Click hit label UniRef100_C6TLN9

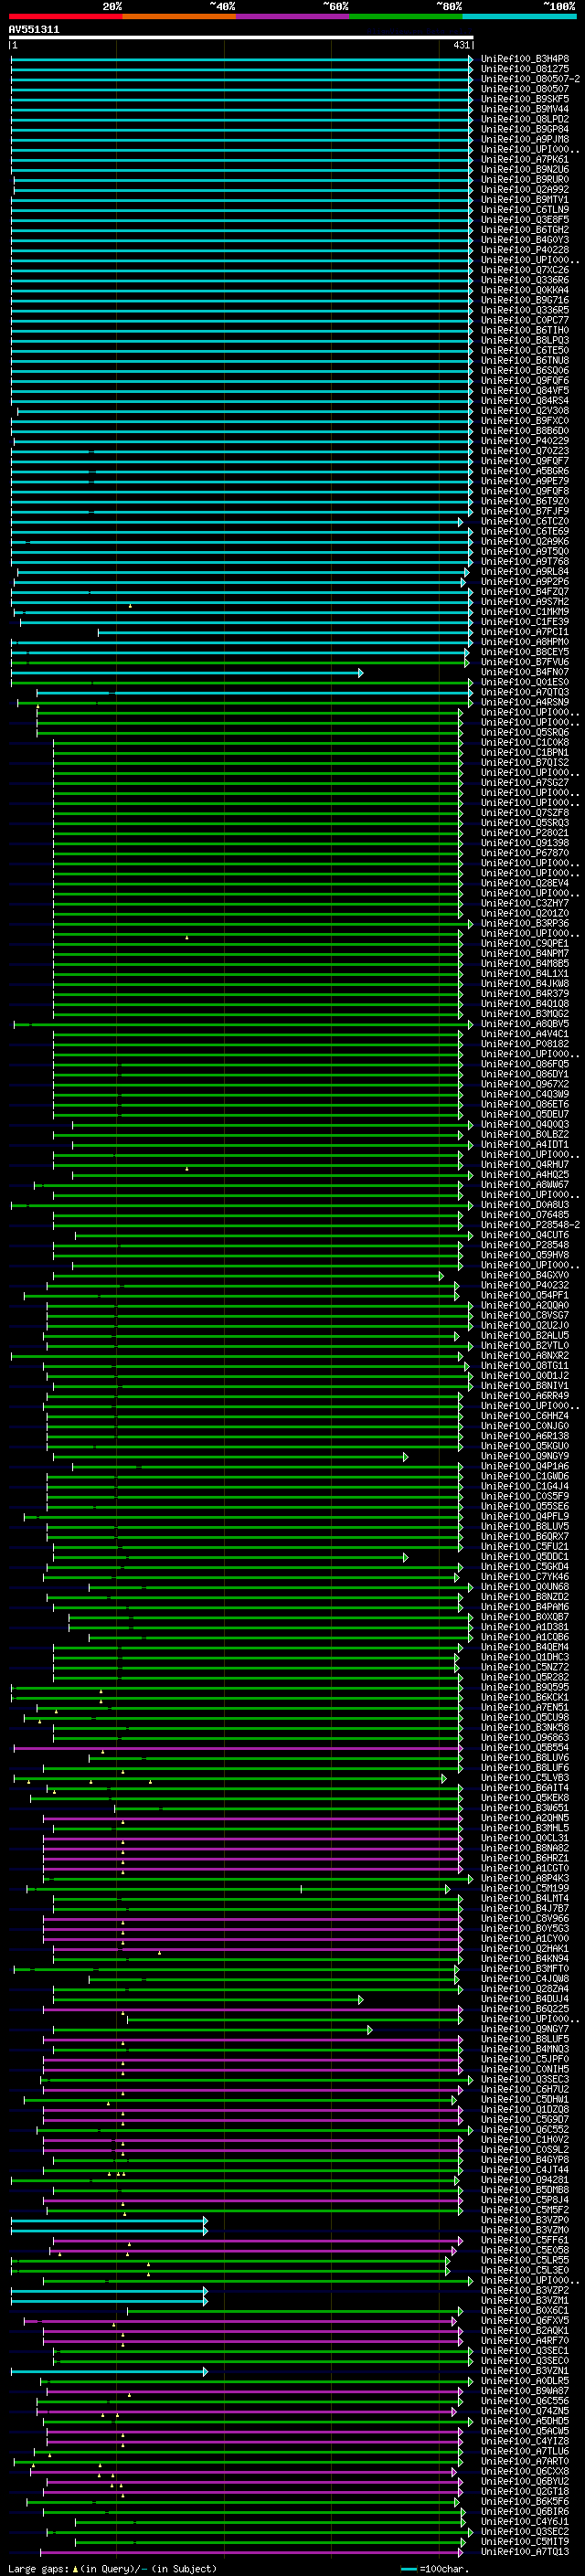point(525,210)
